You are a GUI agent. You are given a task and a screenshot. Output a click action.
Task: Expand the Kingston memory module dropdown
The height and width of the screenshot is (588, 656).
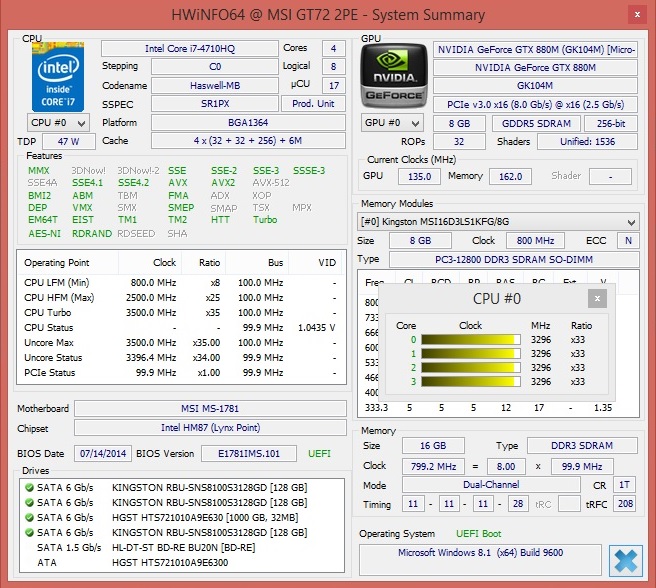pos(498,222)
